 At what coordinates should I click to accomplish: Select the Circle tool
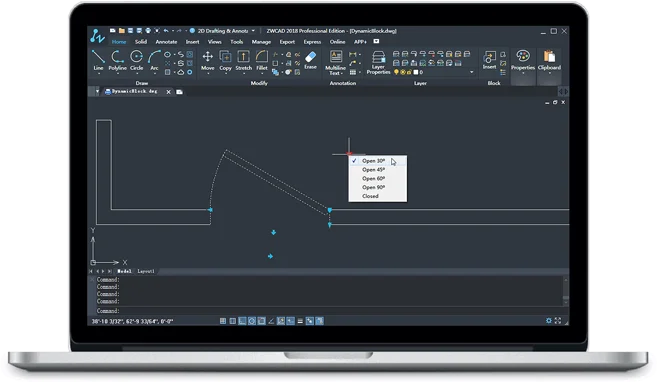[136, 60]
